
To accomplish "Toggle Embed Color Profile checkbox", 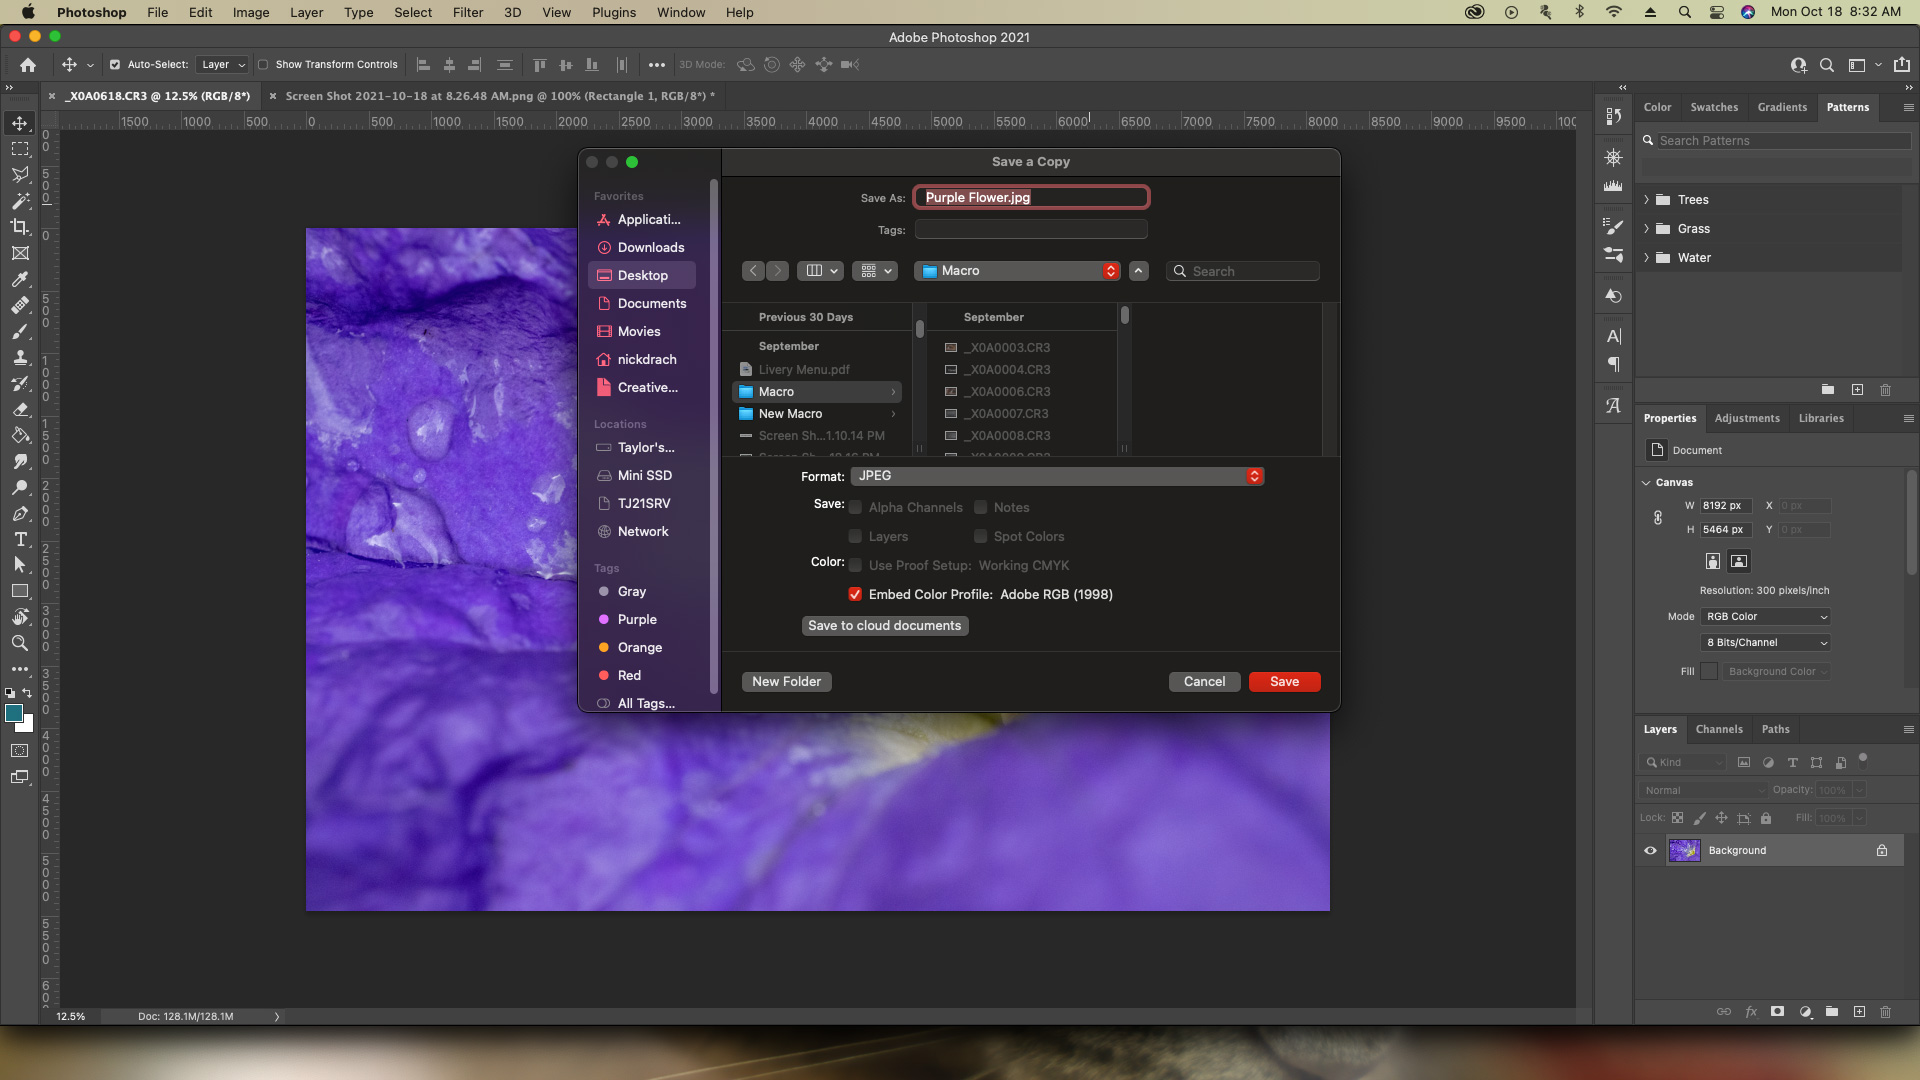I will [855, 594].
